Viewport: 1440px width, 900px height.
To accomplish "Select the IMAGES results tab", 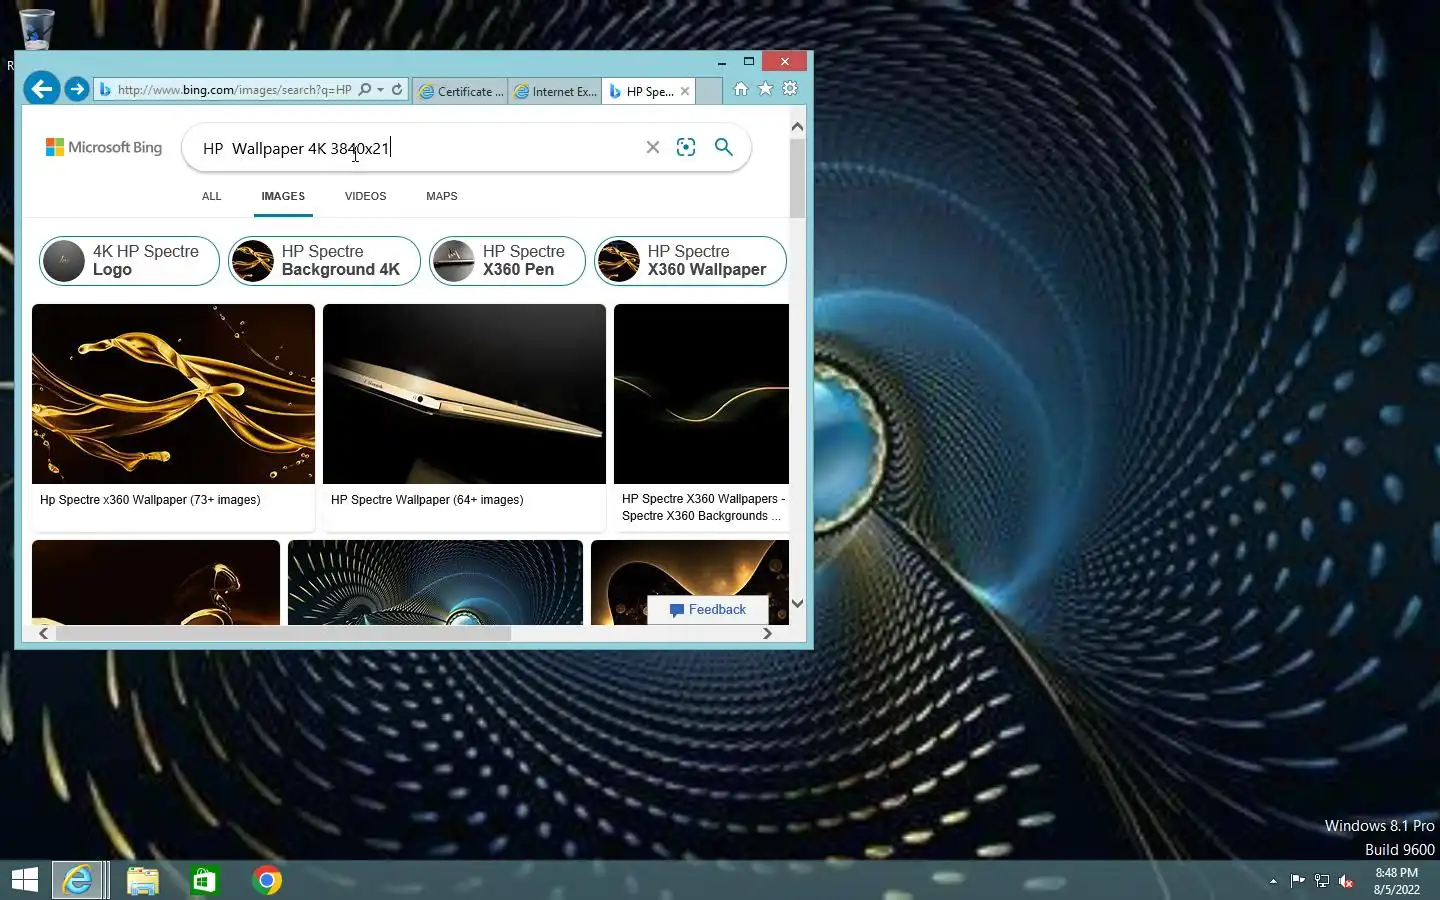I will click(283, 196).
